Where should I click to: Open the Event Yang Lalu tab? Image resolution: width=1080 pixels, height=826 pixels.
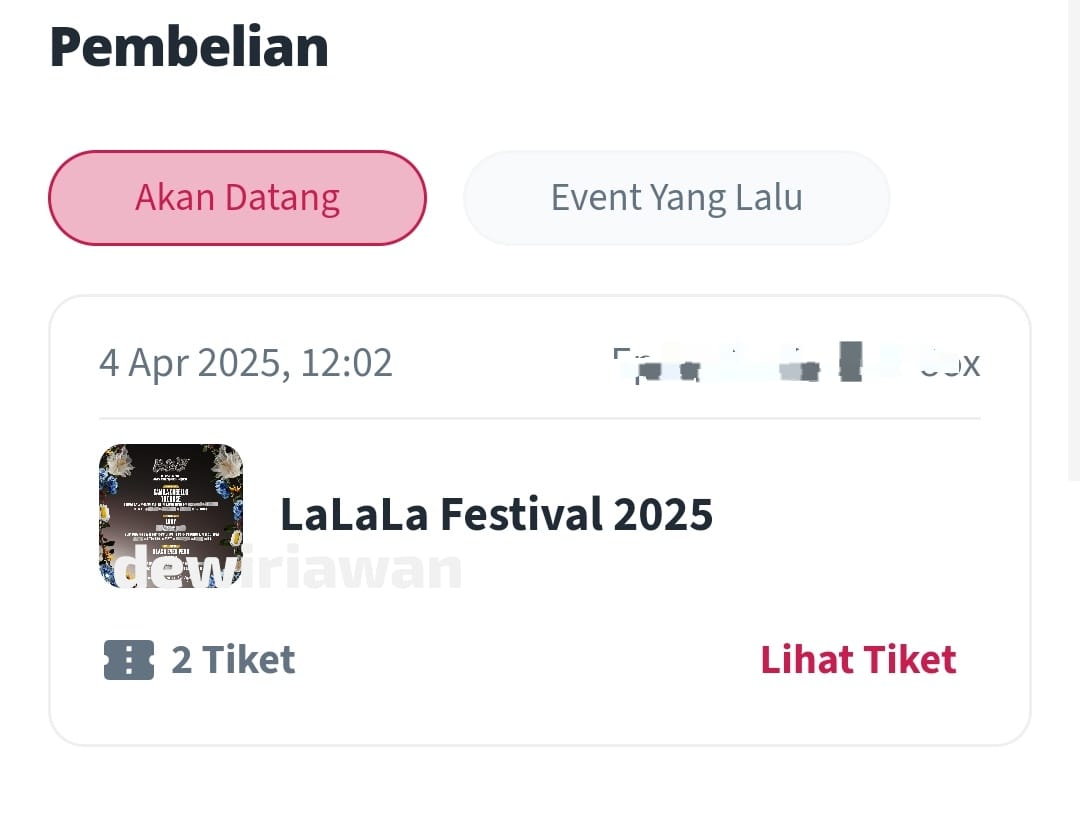click(676, 198)
